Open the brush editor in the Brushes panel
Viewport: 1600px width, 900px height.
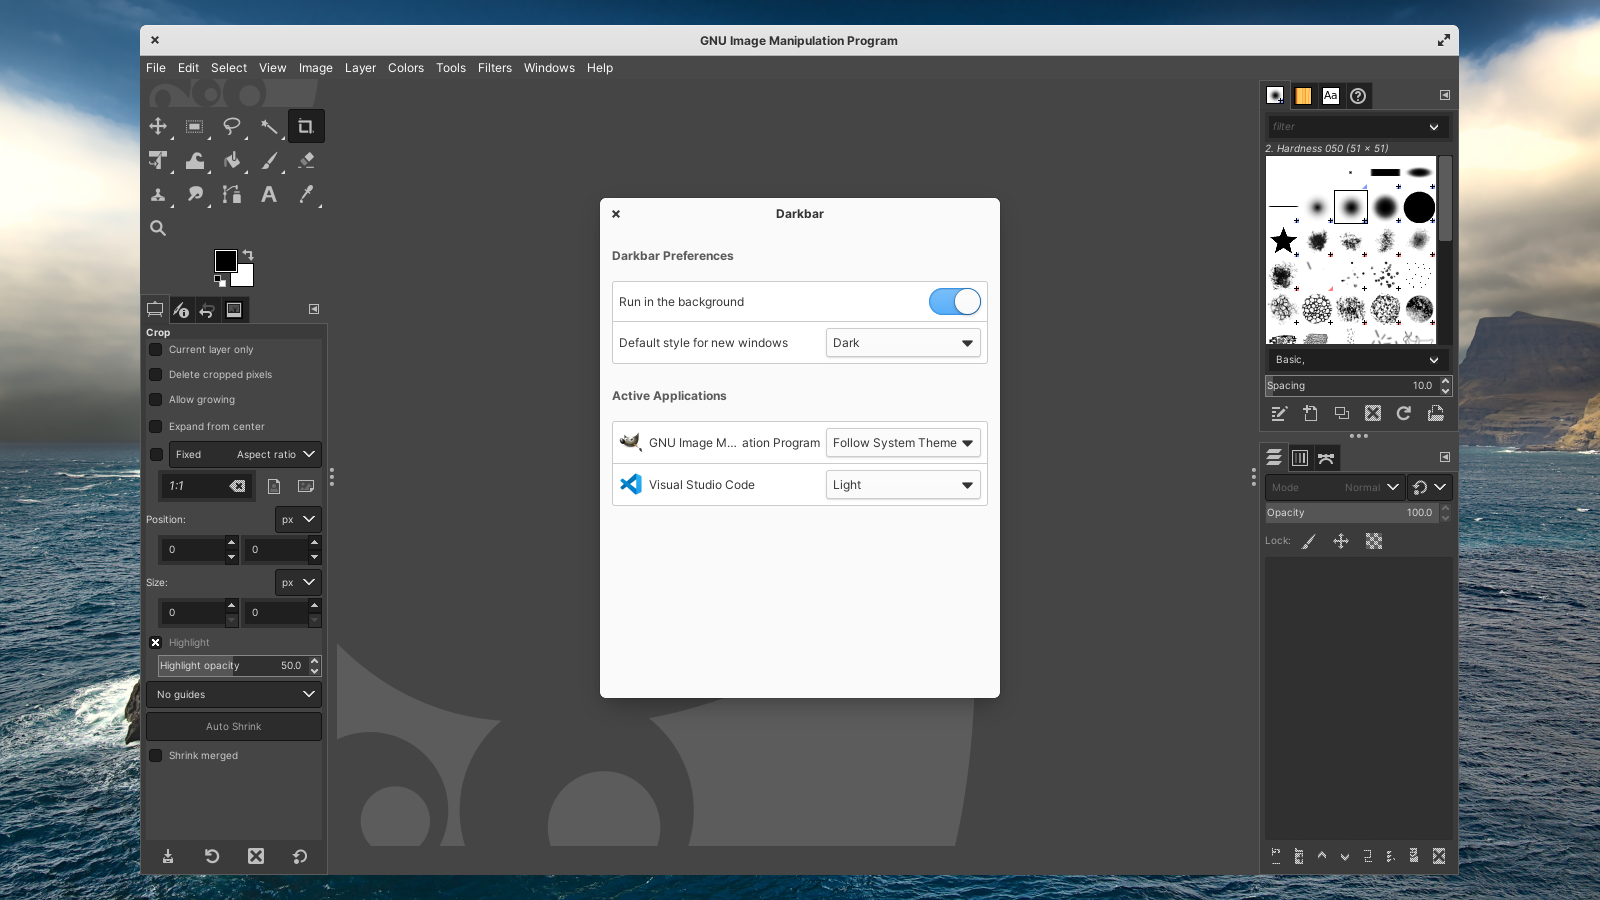[1279, 413]
